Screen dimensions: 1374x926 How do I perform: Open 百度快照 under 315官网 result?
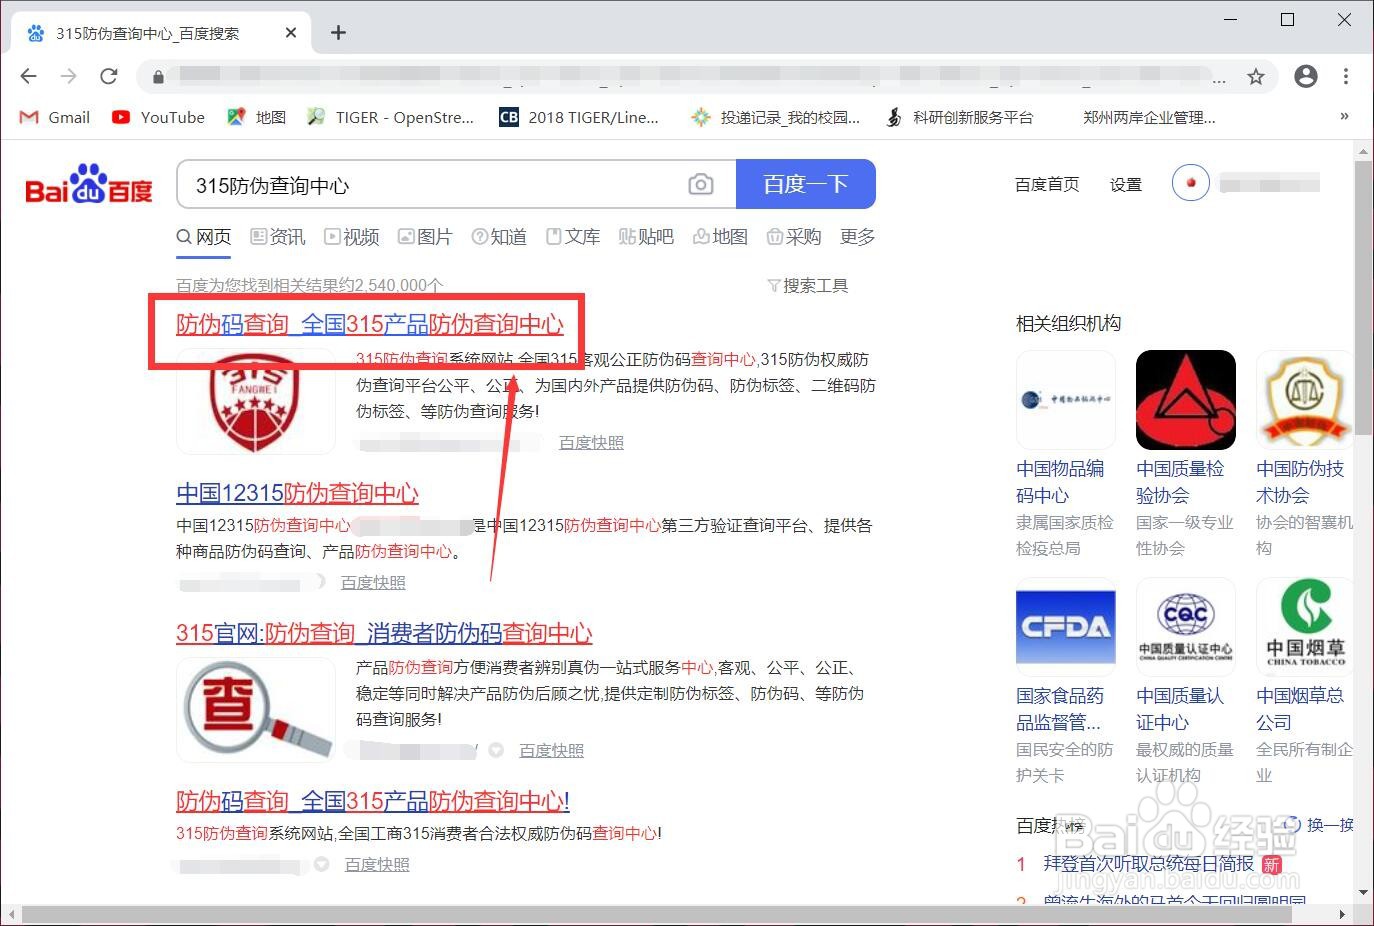(551, 750)
